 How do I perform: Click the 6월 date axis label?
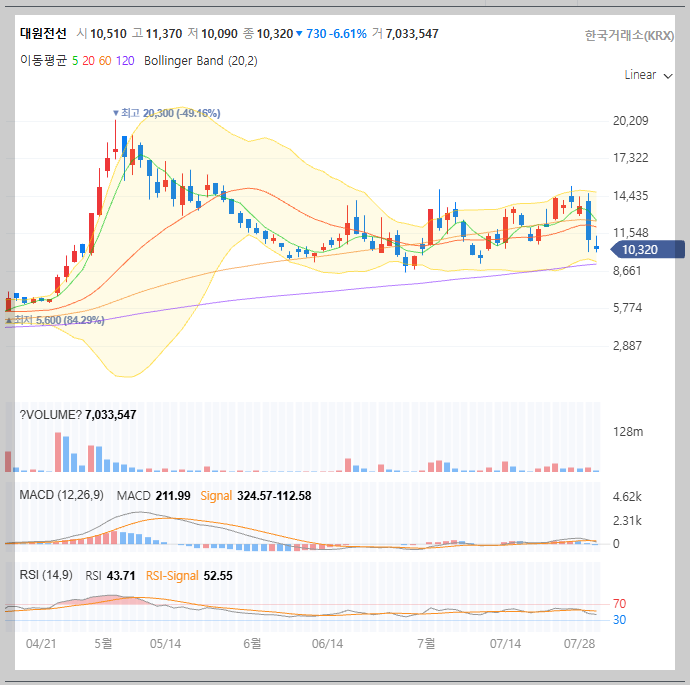[252, 644]
